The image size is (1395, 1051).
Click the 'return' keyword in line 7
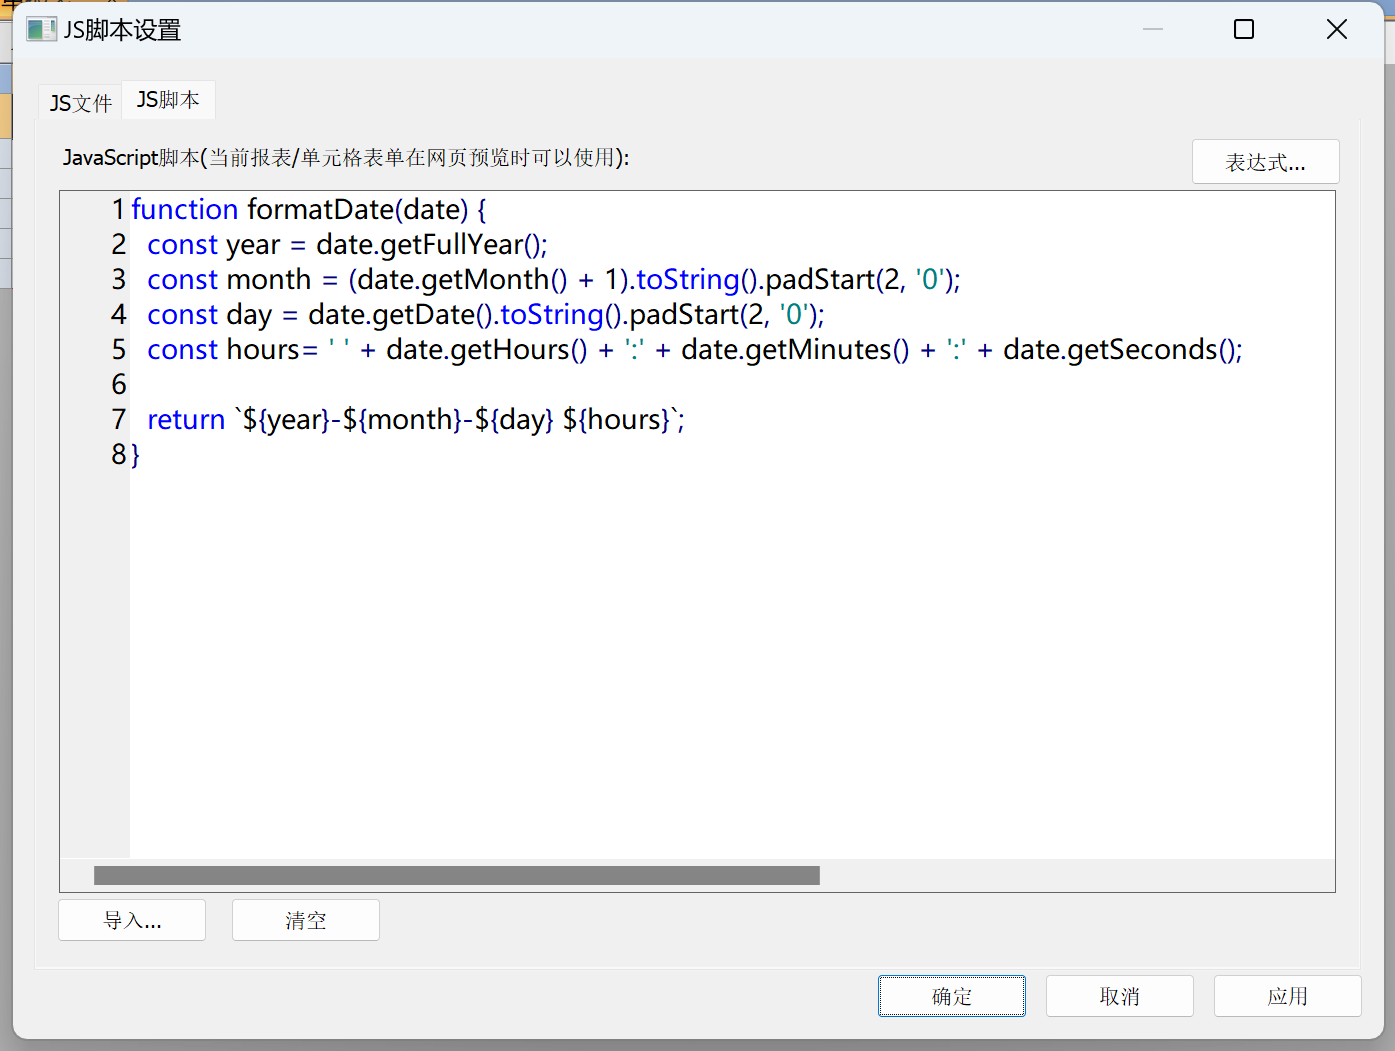(x=186, y=420)
